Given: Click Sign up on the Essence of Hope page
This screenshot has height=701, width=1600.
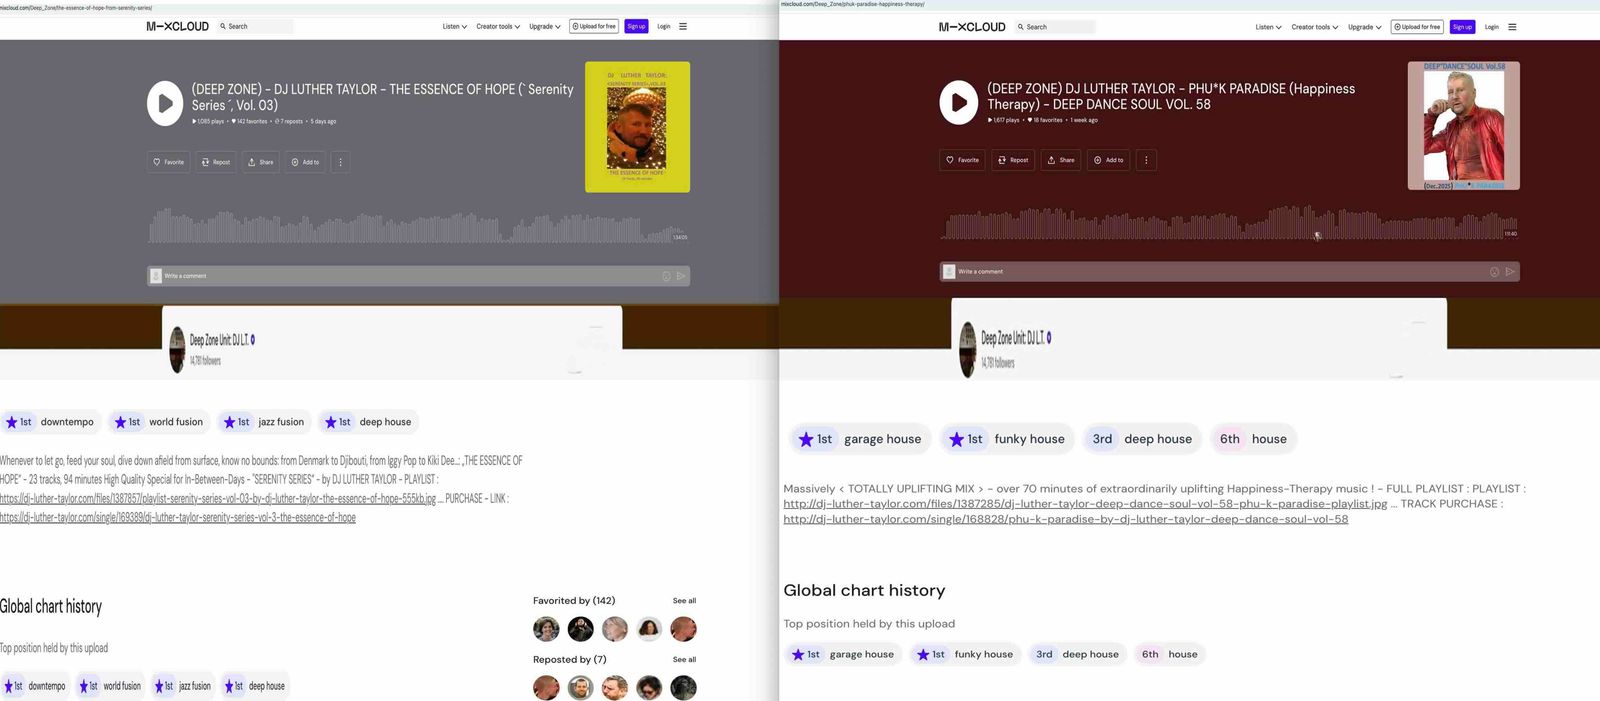Looking at the screenshot, I should click(636, 27).
